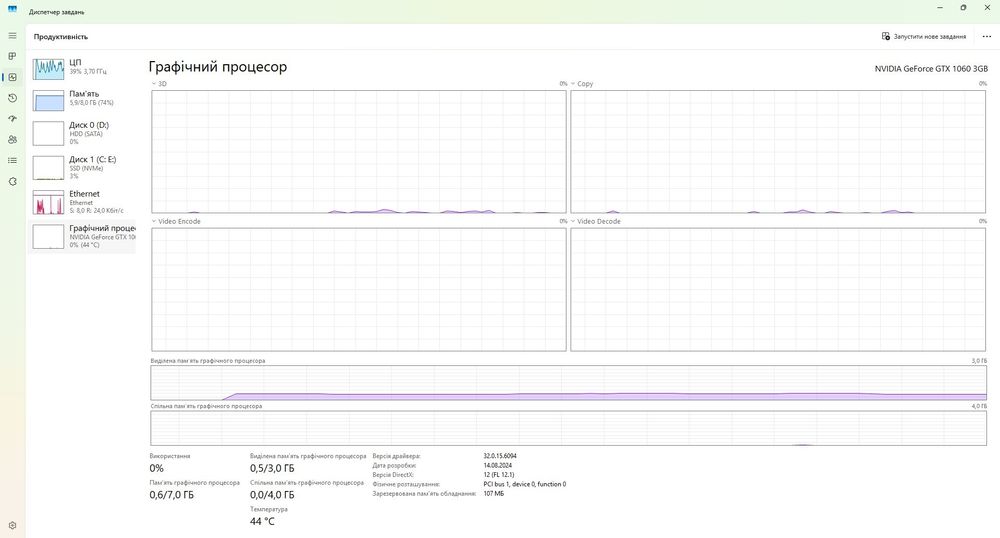This screenshot has width=1000, height=538.
Task: Click the shared GPU memory graph
Action: pos(568,428)
